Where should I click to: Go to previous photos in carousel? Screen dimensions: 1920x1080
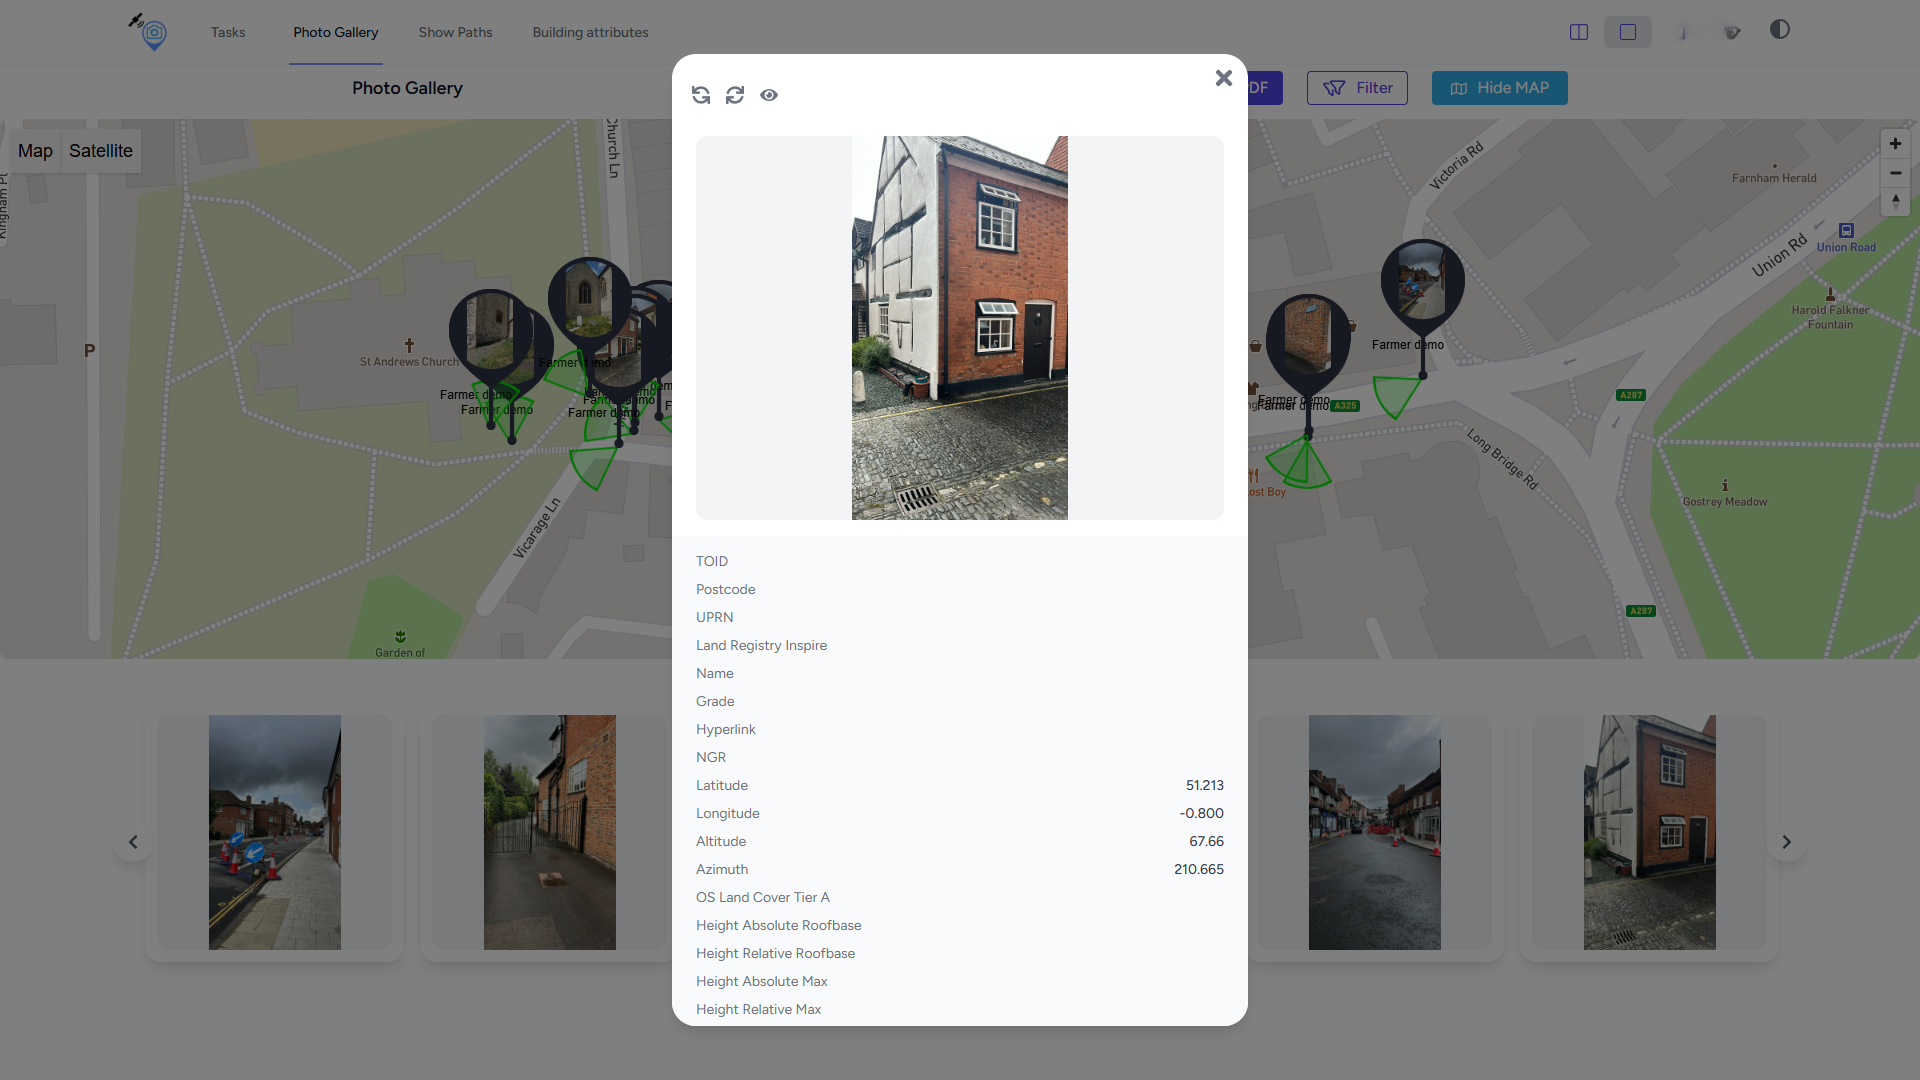coord(133,842)
